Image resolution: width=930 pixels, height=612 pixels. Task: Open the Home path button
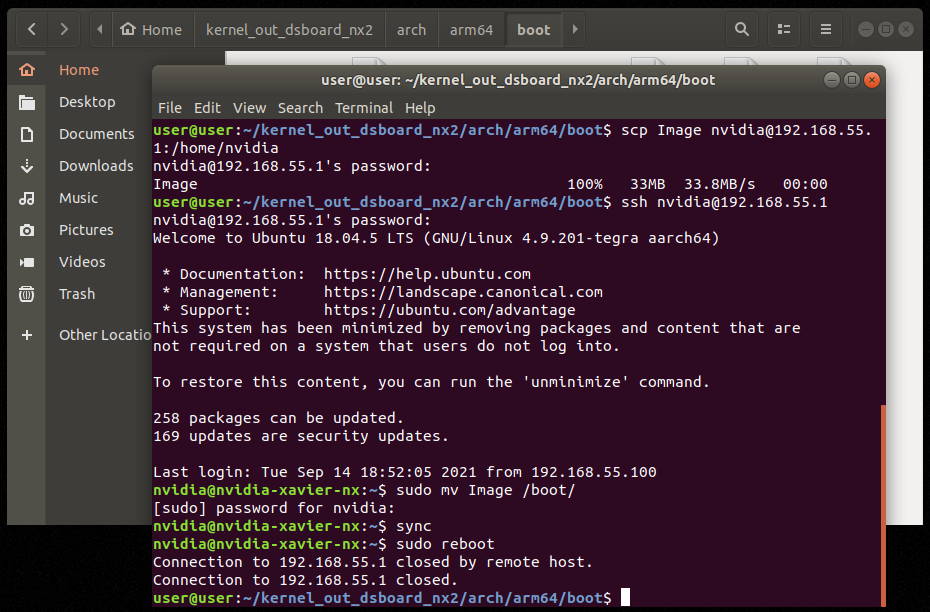tap(152, 30)
